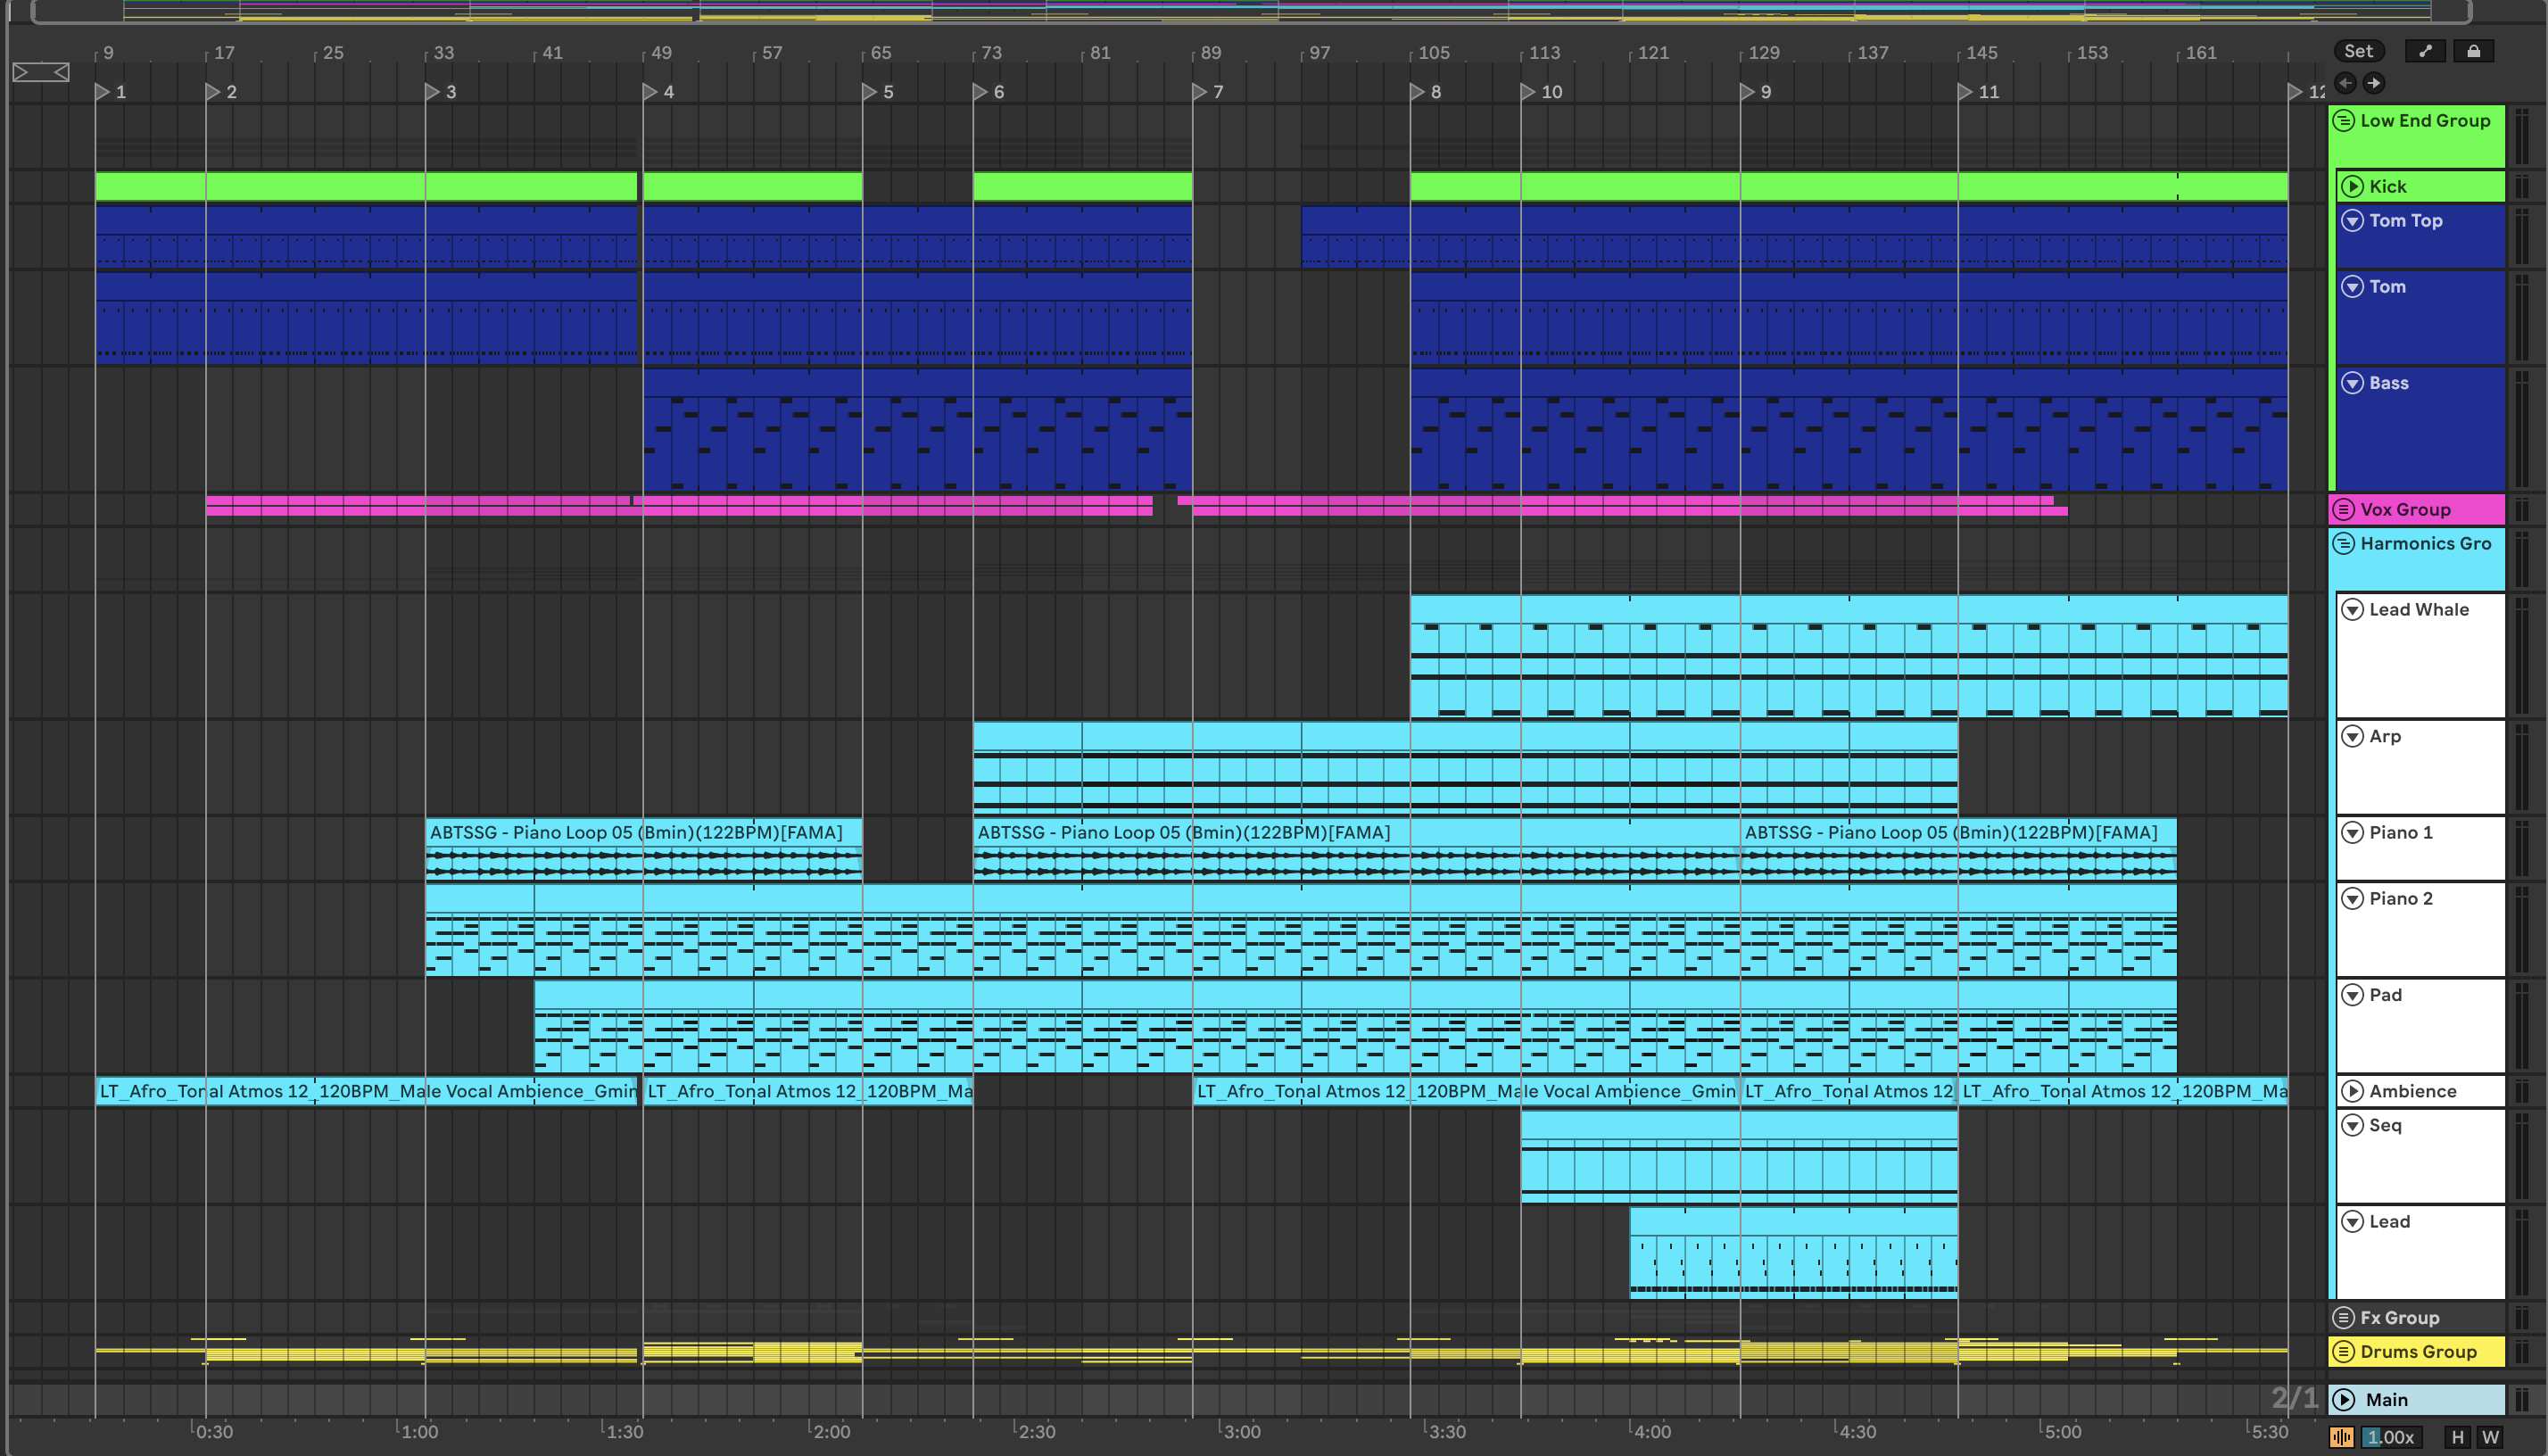Click the Kick track unfold icon
The image size is (2548, 1456).
2352,186
